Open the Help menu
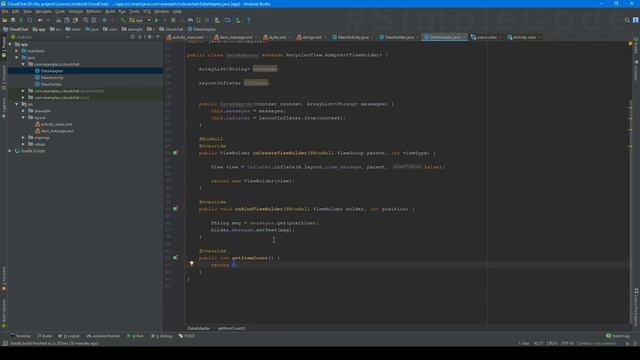This screenshot has width=640, height=360. [x=177, y=11]
